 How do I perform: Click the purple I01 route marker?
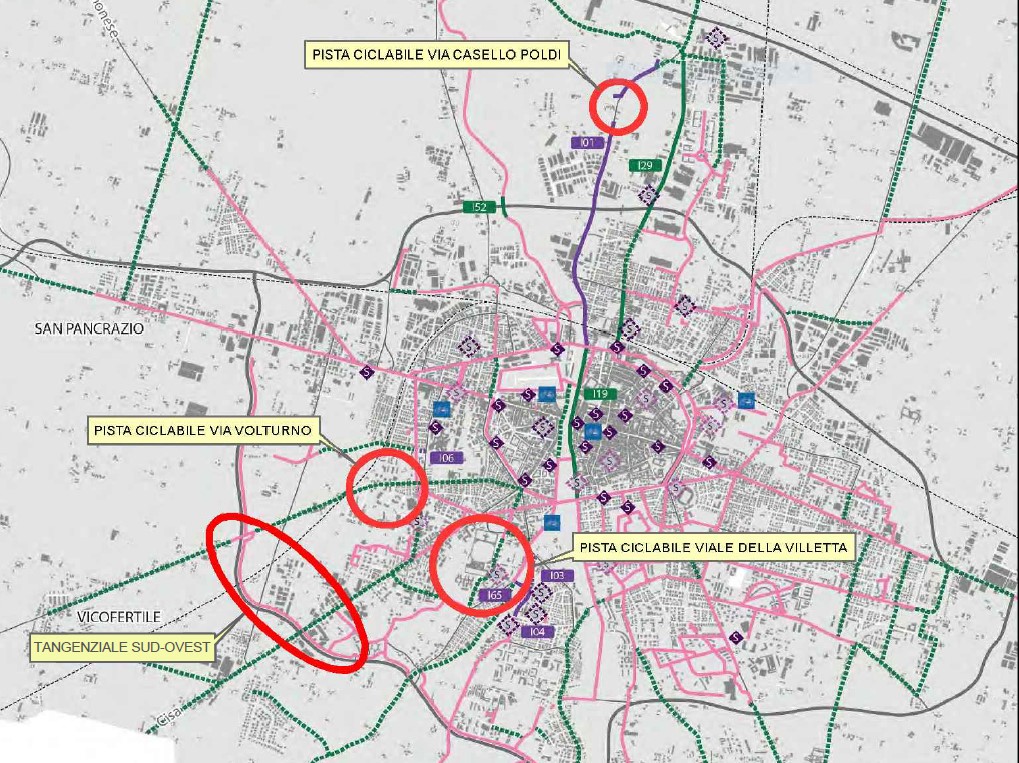tap(588, 143)
